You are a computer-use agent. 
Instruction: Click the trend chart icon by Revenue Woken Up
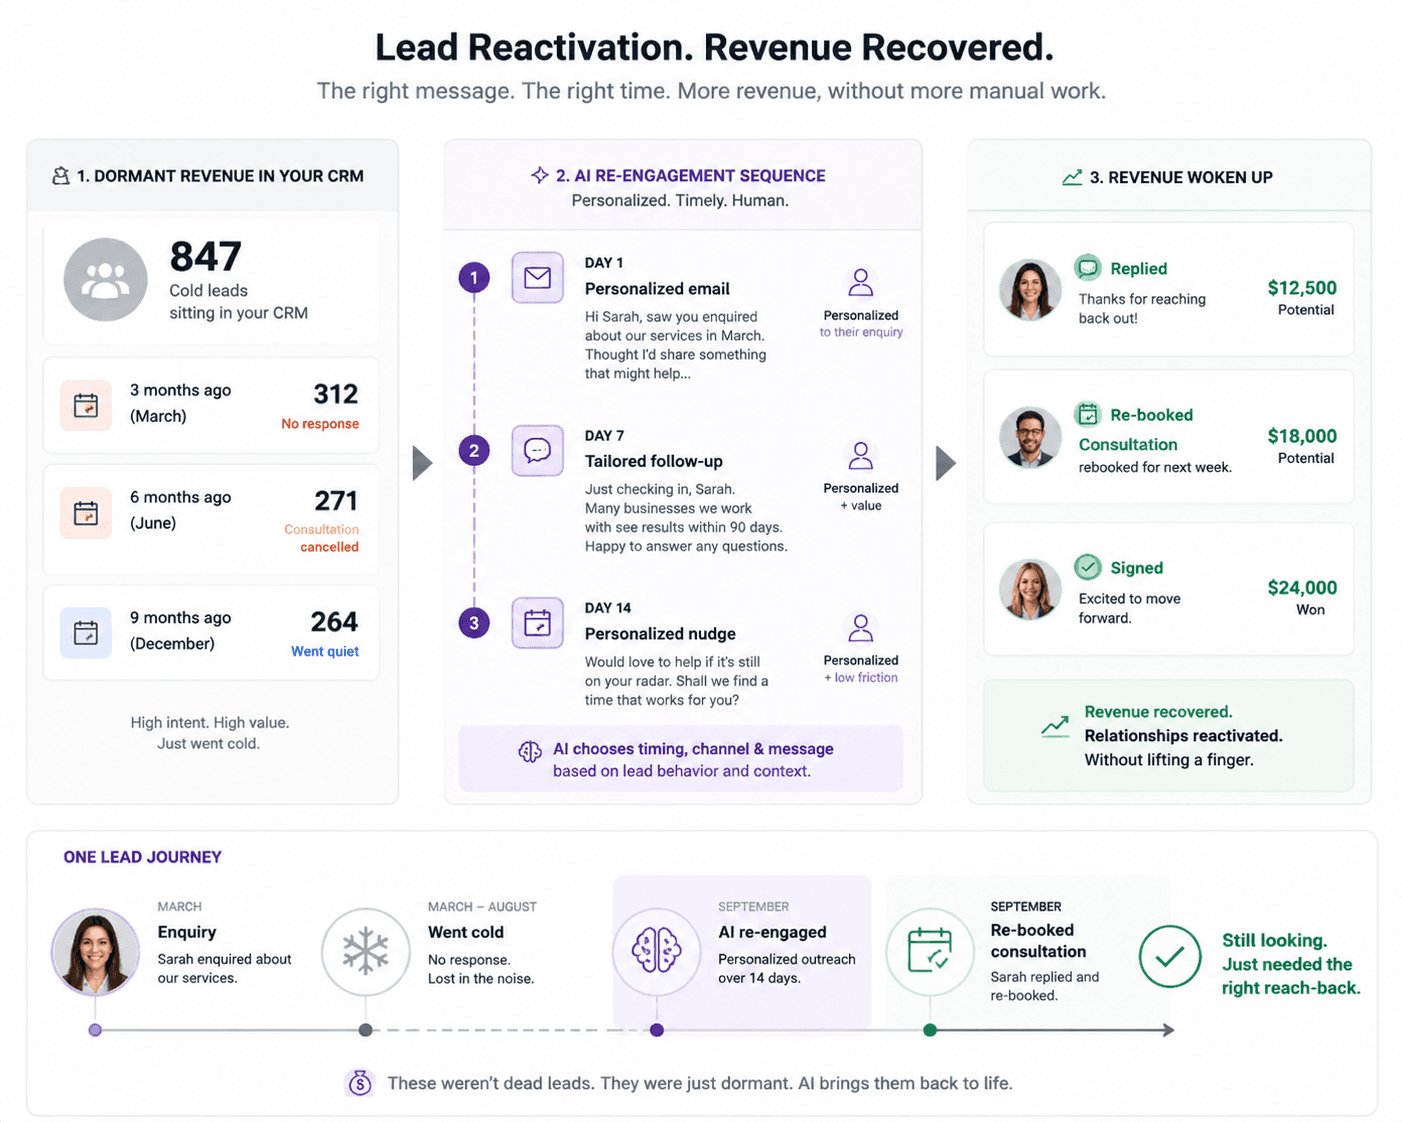(1072, 177)
